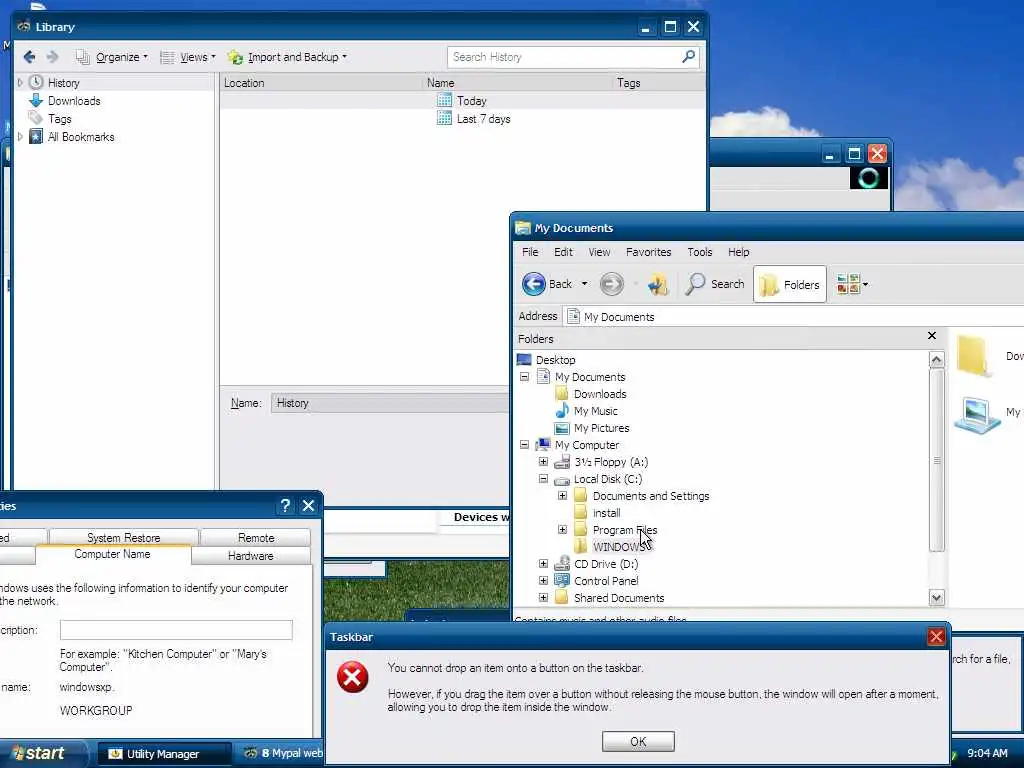This screenshot has width=1024, height=768.
Task: Open Import and Backup menu
Action: click(x=287, y=57)
